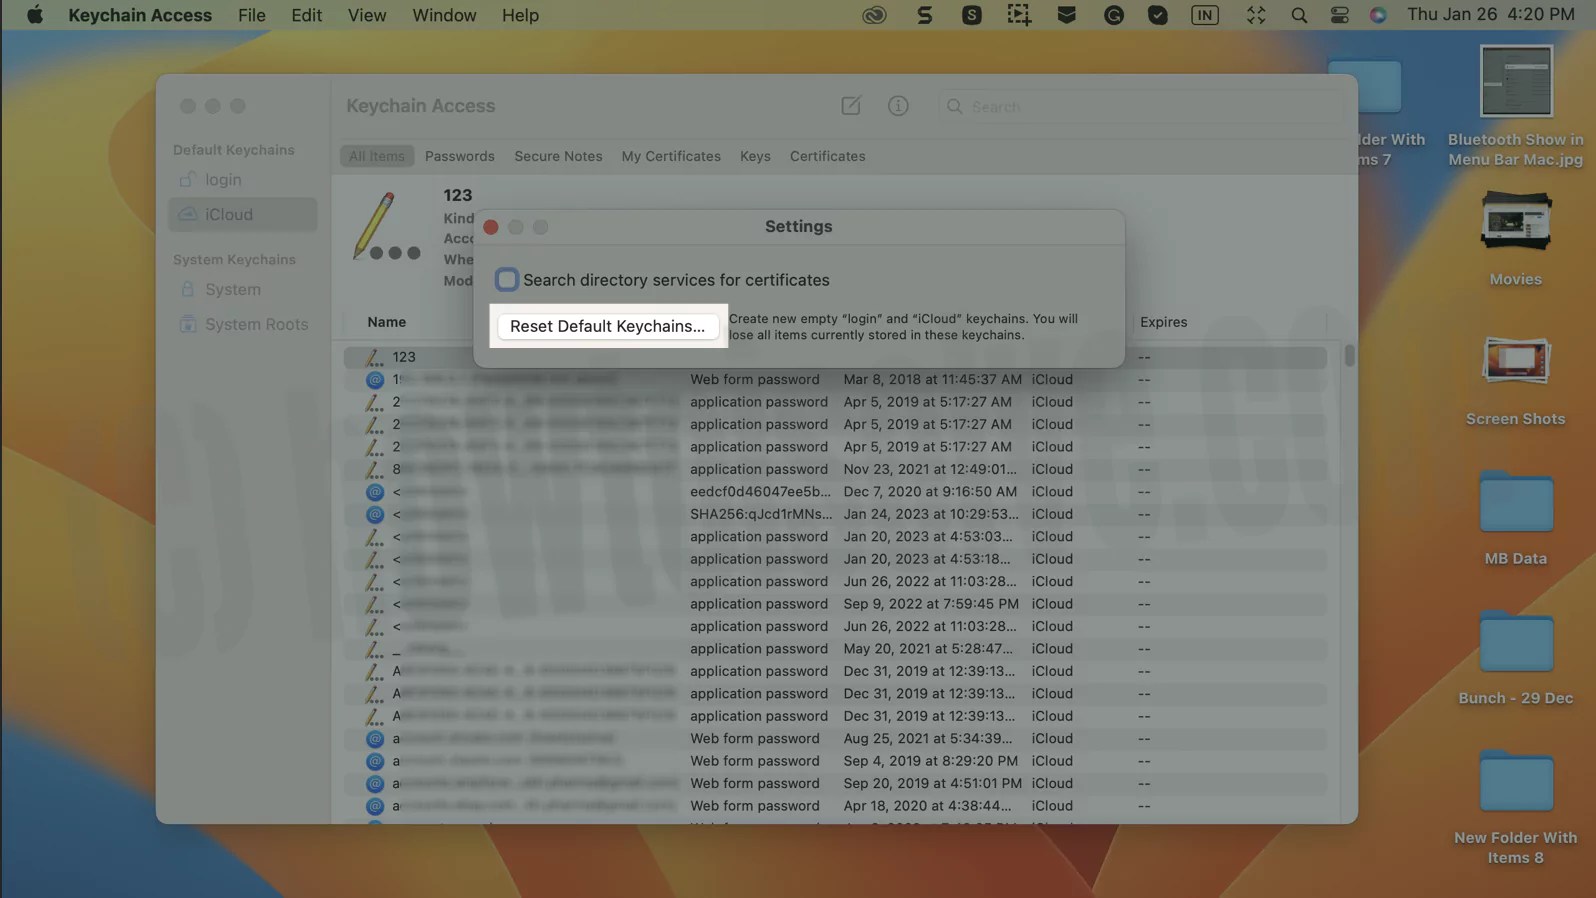Screen dimensions: 1596x898
Task: Open the compose new item icon
Action: (x=851, y=106)
